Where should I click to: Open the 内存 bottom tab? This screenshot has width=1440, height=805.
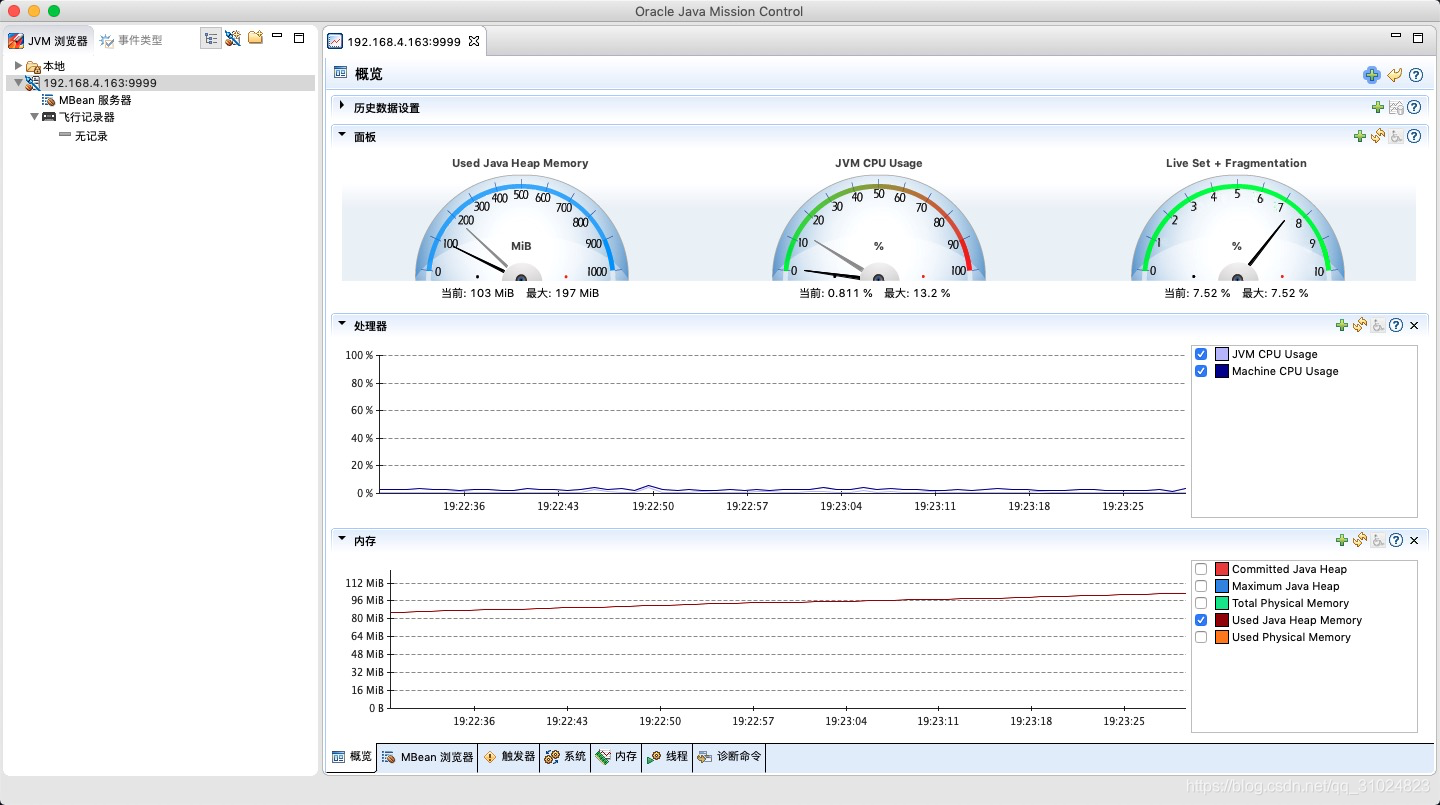[616, 757]
